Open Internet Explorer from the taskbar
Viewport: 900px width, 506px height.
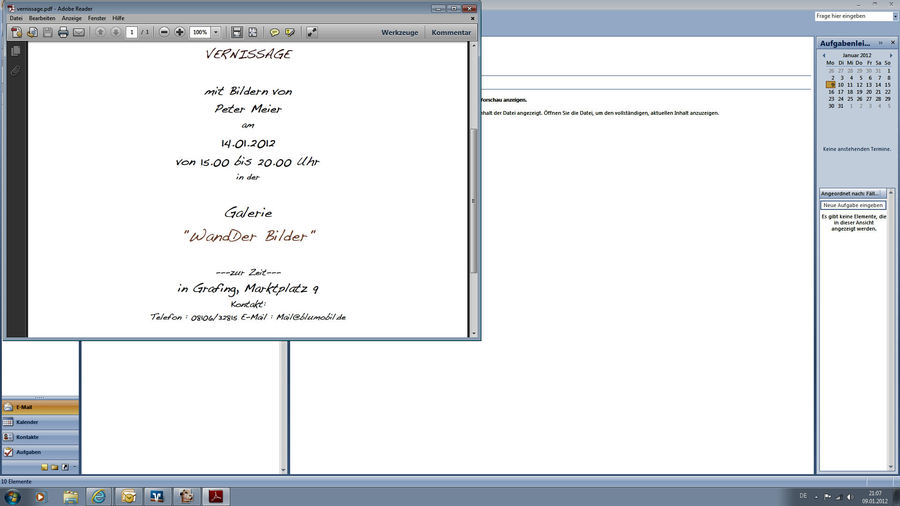tap(99, 496)
